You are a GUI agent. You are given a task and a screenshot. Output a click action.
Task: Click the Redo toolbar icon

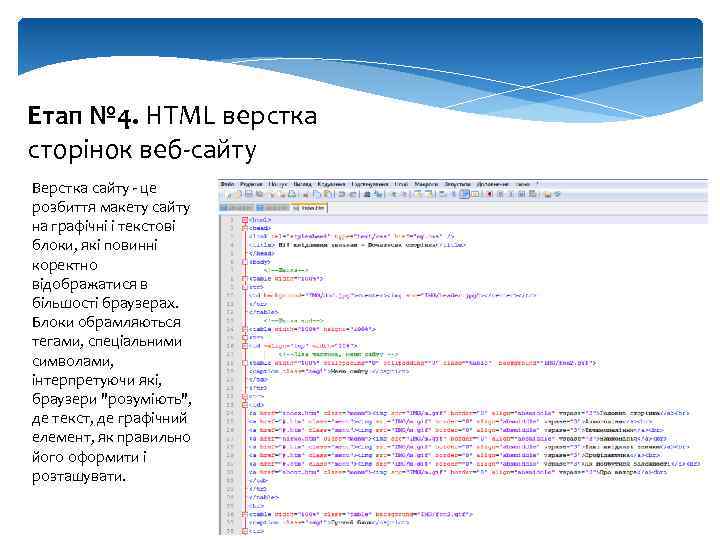click(353, 195)
